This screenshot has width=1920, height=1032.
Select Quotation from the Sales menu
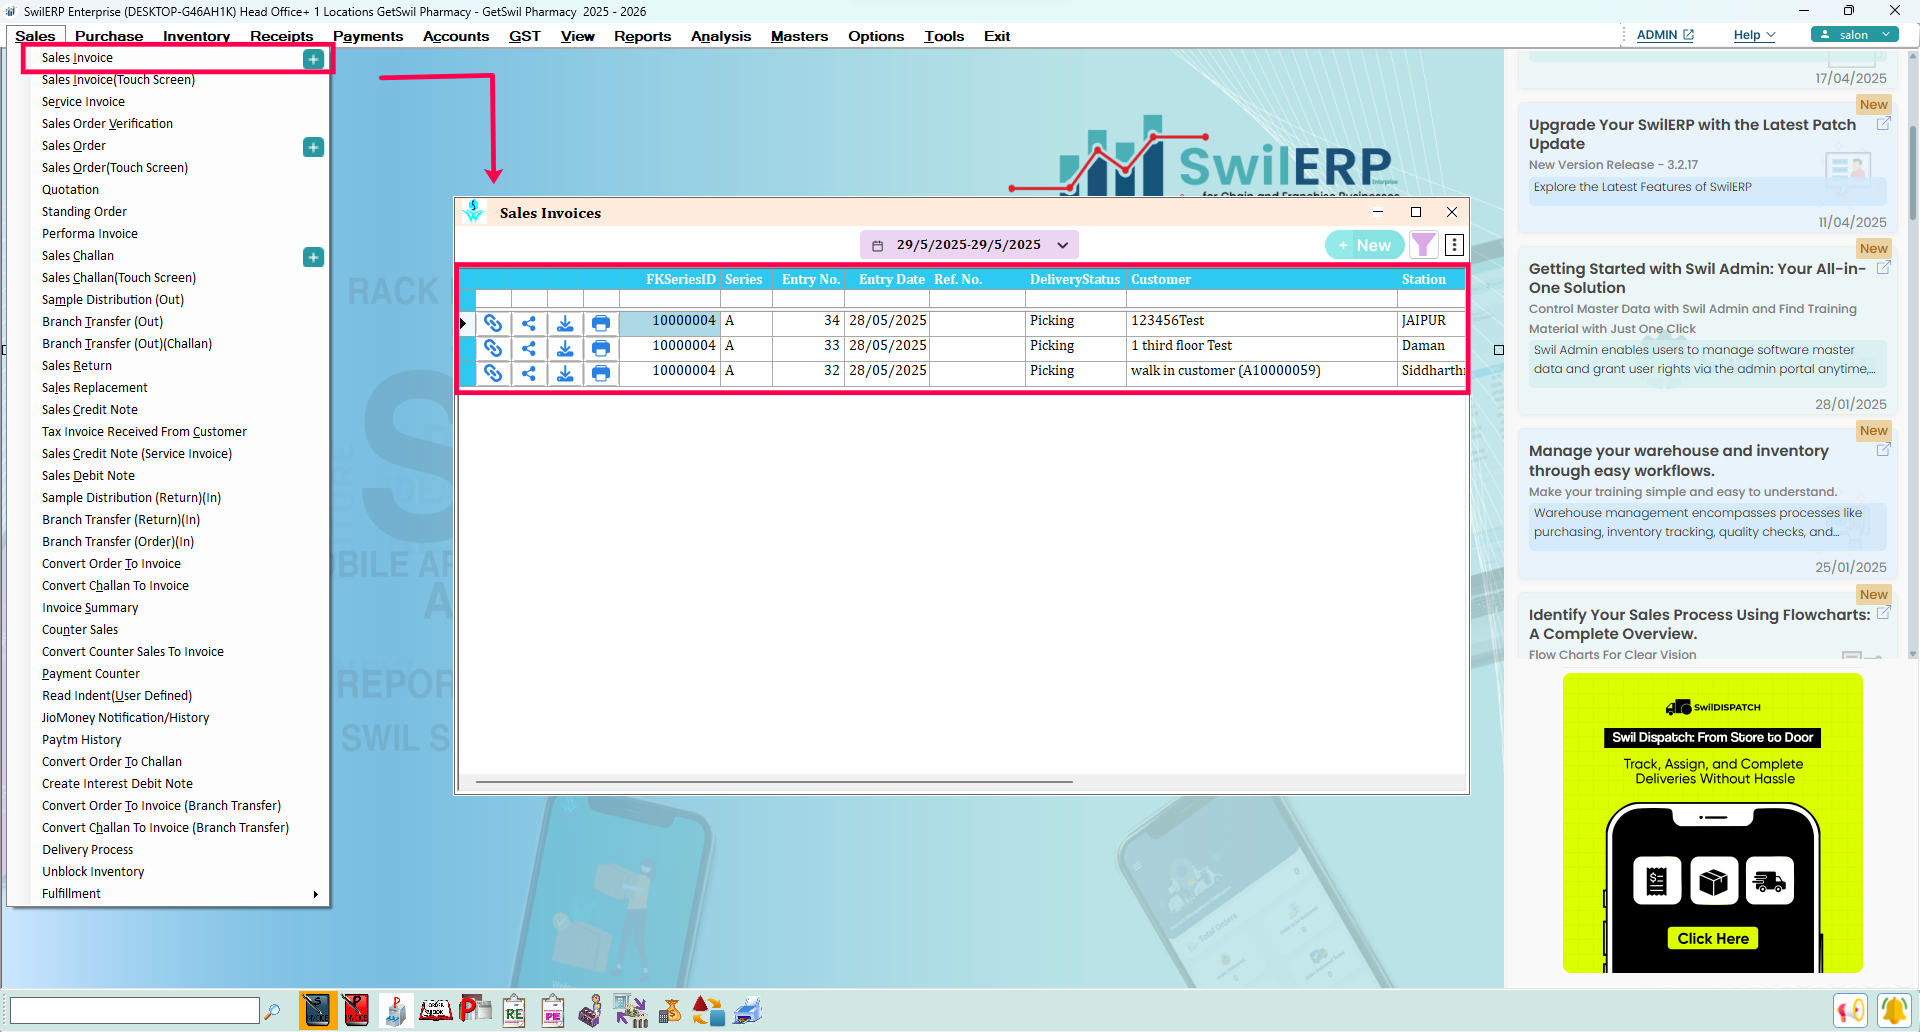click(70, 190)
